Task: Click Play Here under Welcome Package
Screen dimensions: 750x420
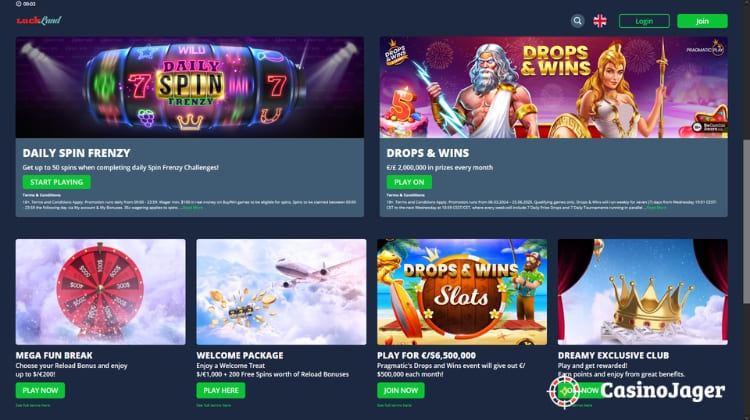Action: [x=221, y=390]
